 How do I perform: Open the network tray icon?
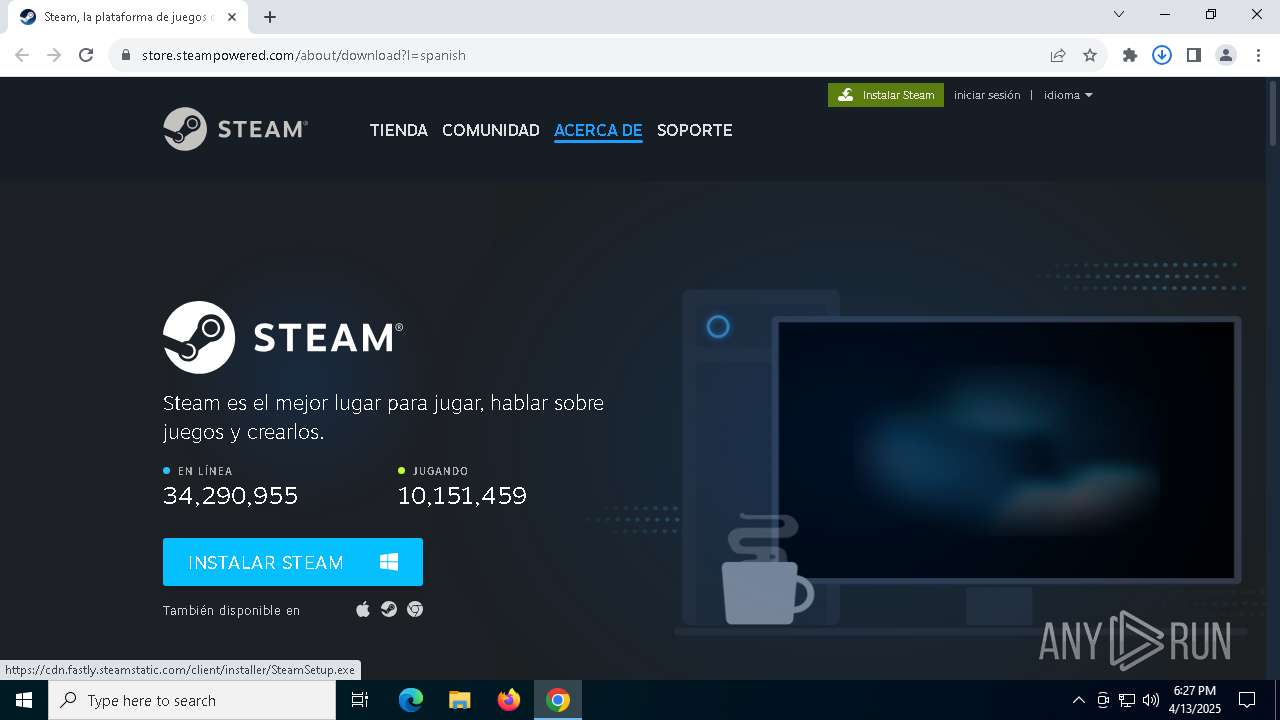[1127, 700]
